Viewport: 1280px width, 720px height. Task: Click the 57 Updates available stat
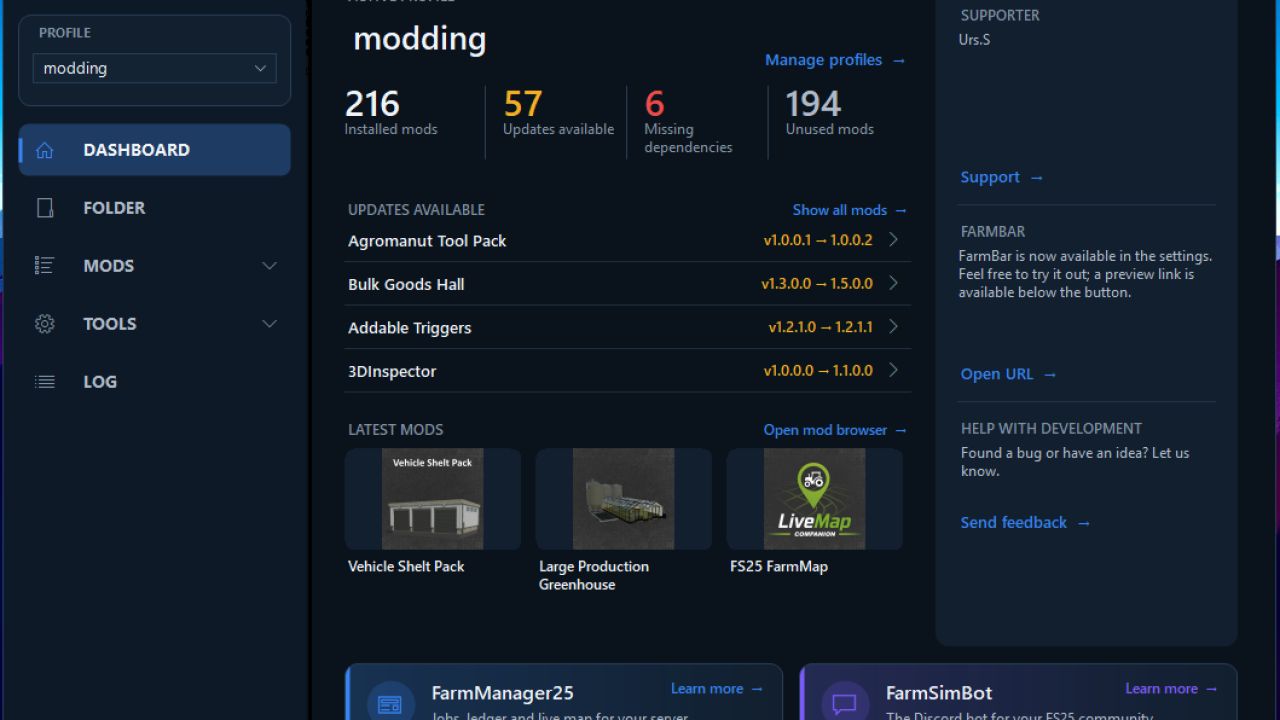(558, 113)
